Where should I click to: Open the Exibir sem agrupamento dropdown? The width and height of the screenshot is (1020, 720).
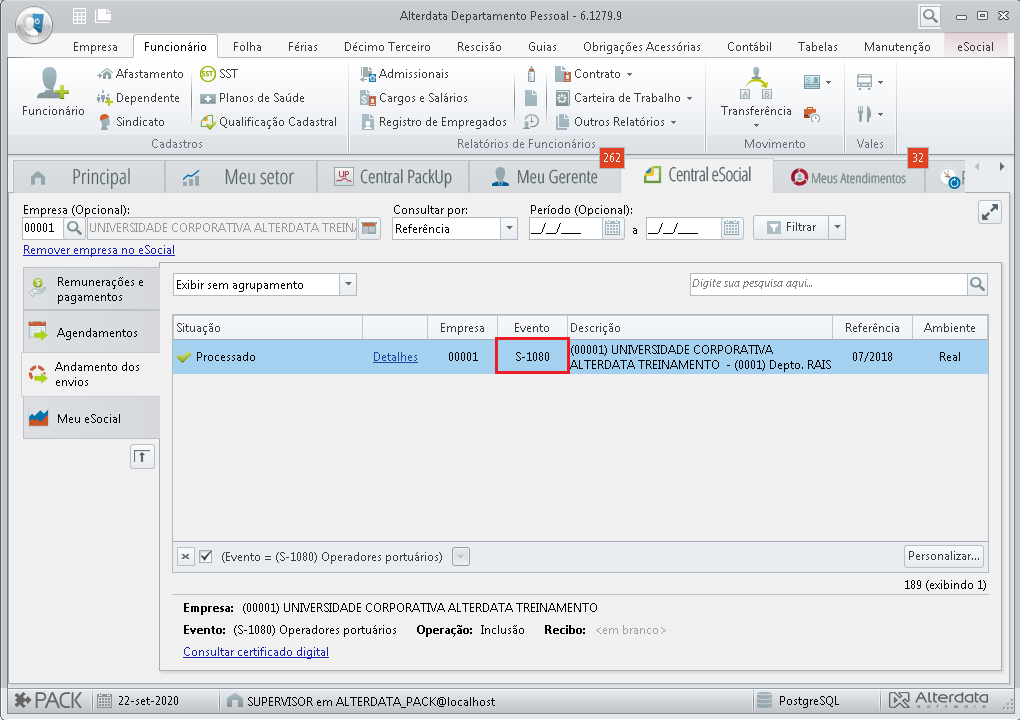[348, 284]
